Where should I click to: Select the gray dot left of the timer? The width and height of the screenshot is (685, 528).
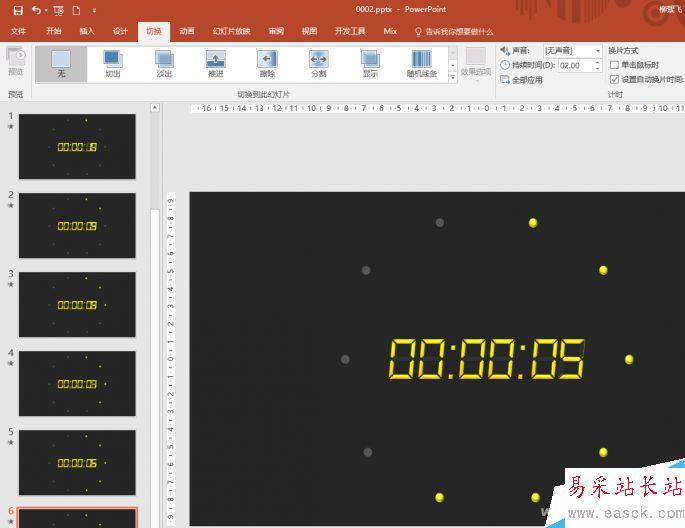[x=345, y=359]
